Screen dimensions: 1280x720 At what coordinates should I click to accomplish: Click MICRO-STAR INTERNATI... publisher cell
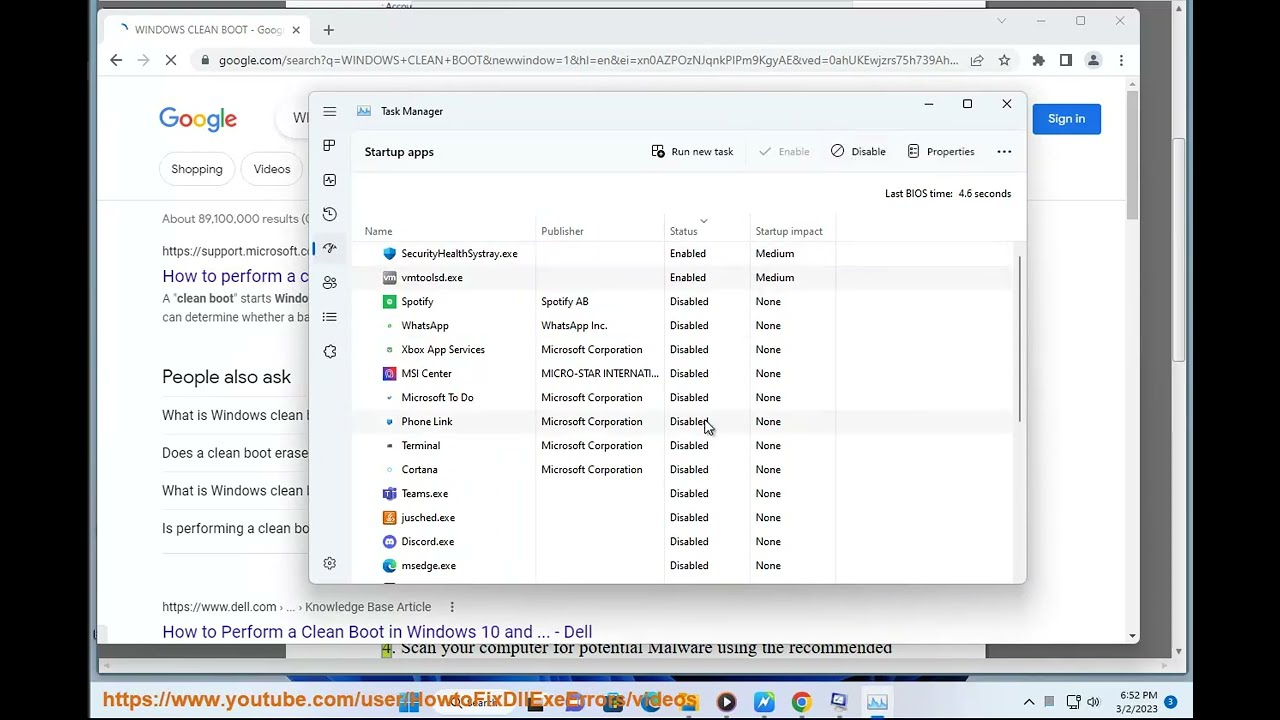(600, 373)
